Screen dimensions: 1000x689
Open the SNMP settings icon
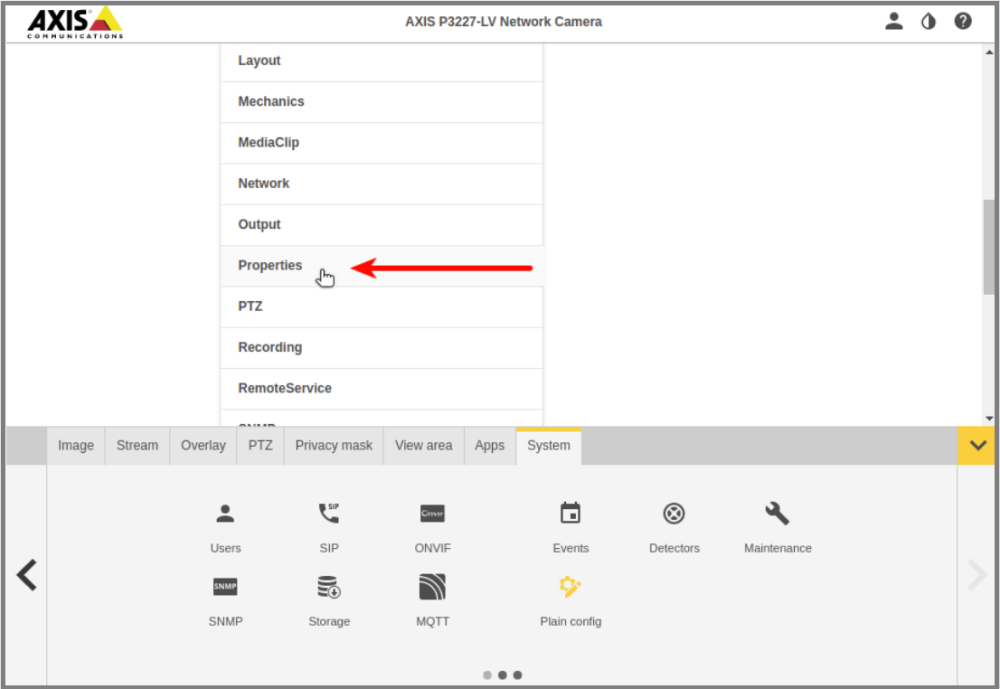[x=225, y=587]
